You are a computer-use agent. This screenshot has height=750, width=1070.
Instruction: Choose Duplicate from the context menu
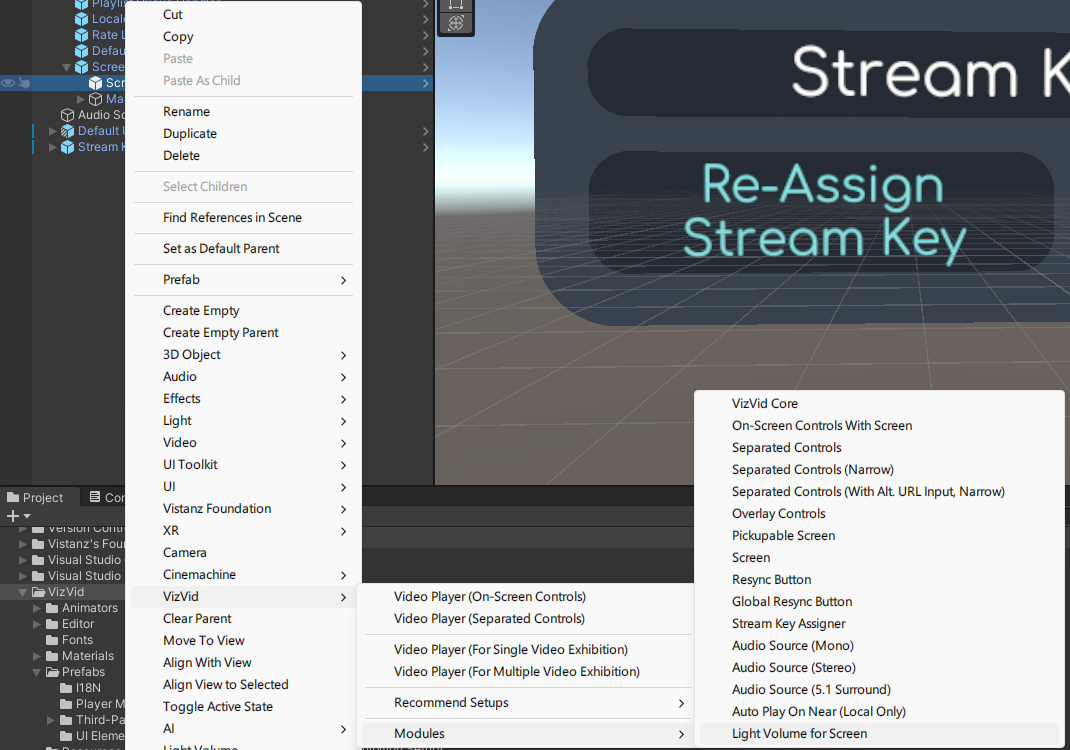point(190,133)
